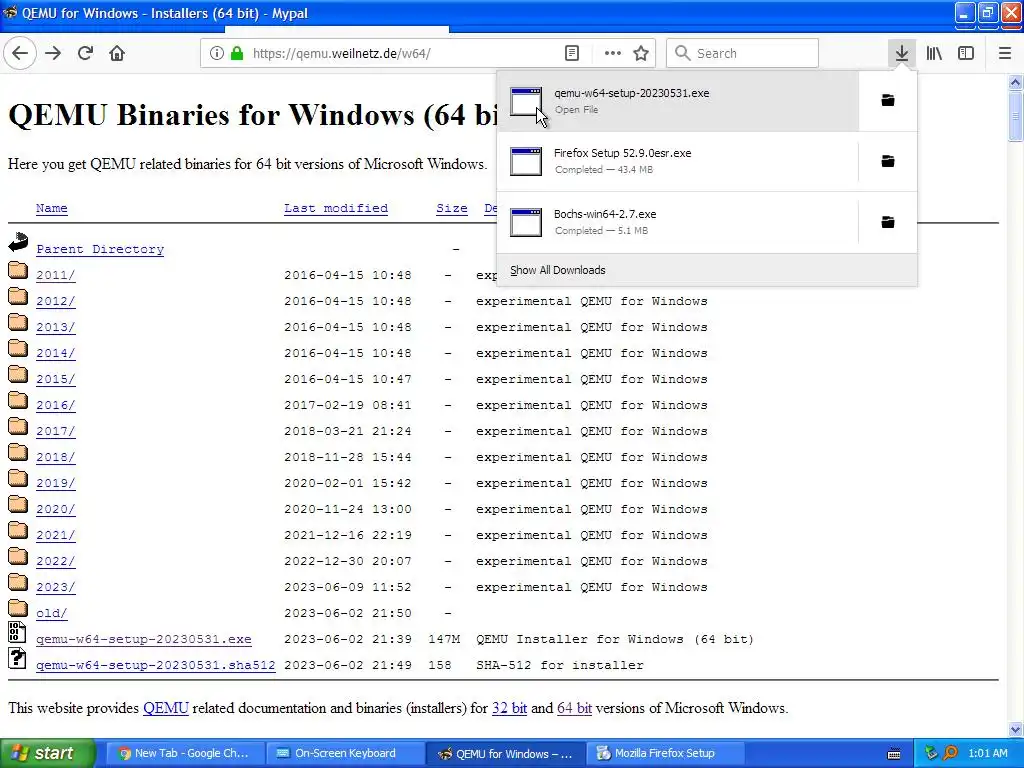Open the Library bookmarks and history menu
1024x768 pixels.
click(934, 54)
